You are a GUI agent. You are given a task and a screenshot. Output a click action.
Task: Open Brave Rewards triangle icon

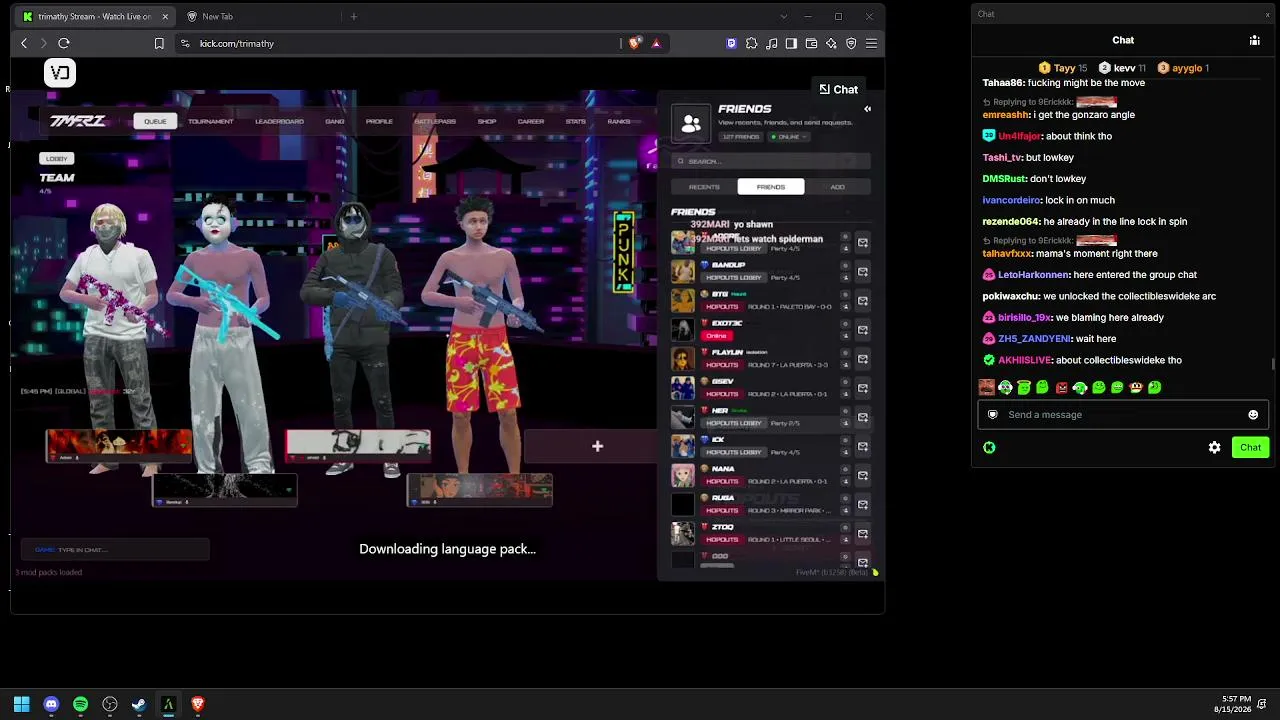pyautogui.click(x=656, y=43)
